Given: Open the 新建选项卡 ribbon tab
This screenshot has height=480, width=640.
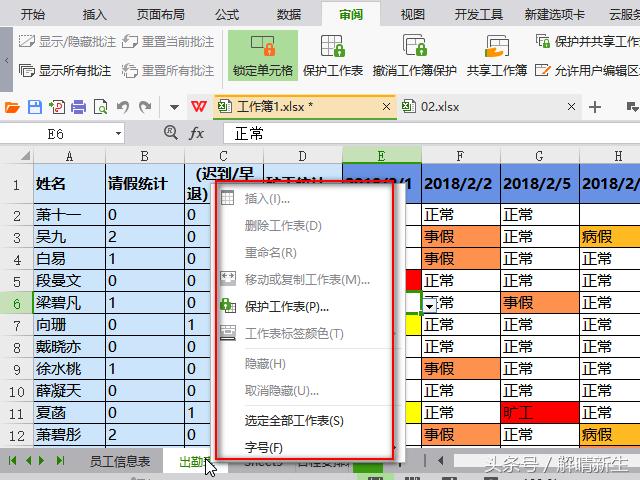Looking at the screenshot, I should (x=555, y=15).
